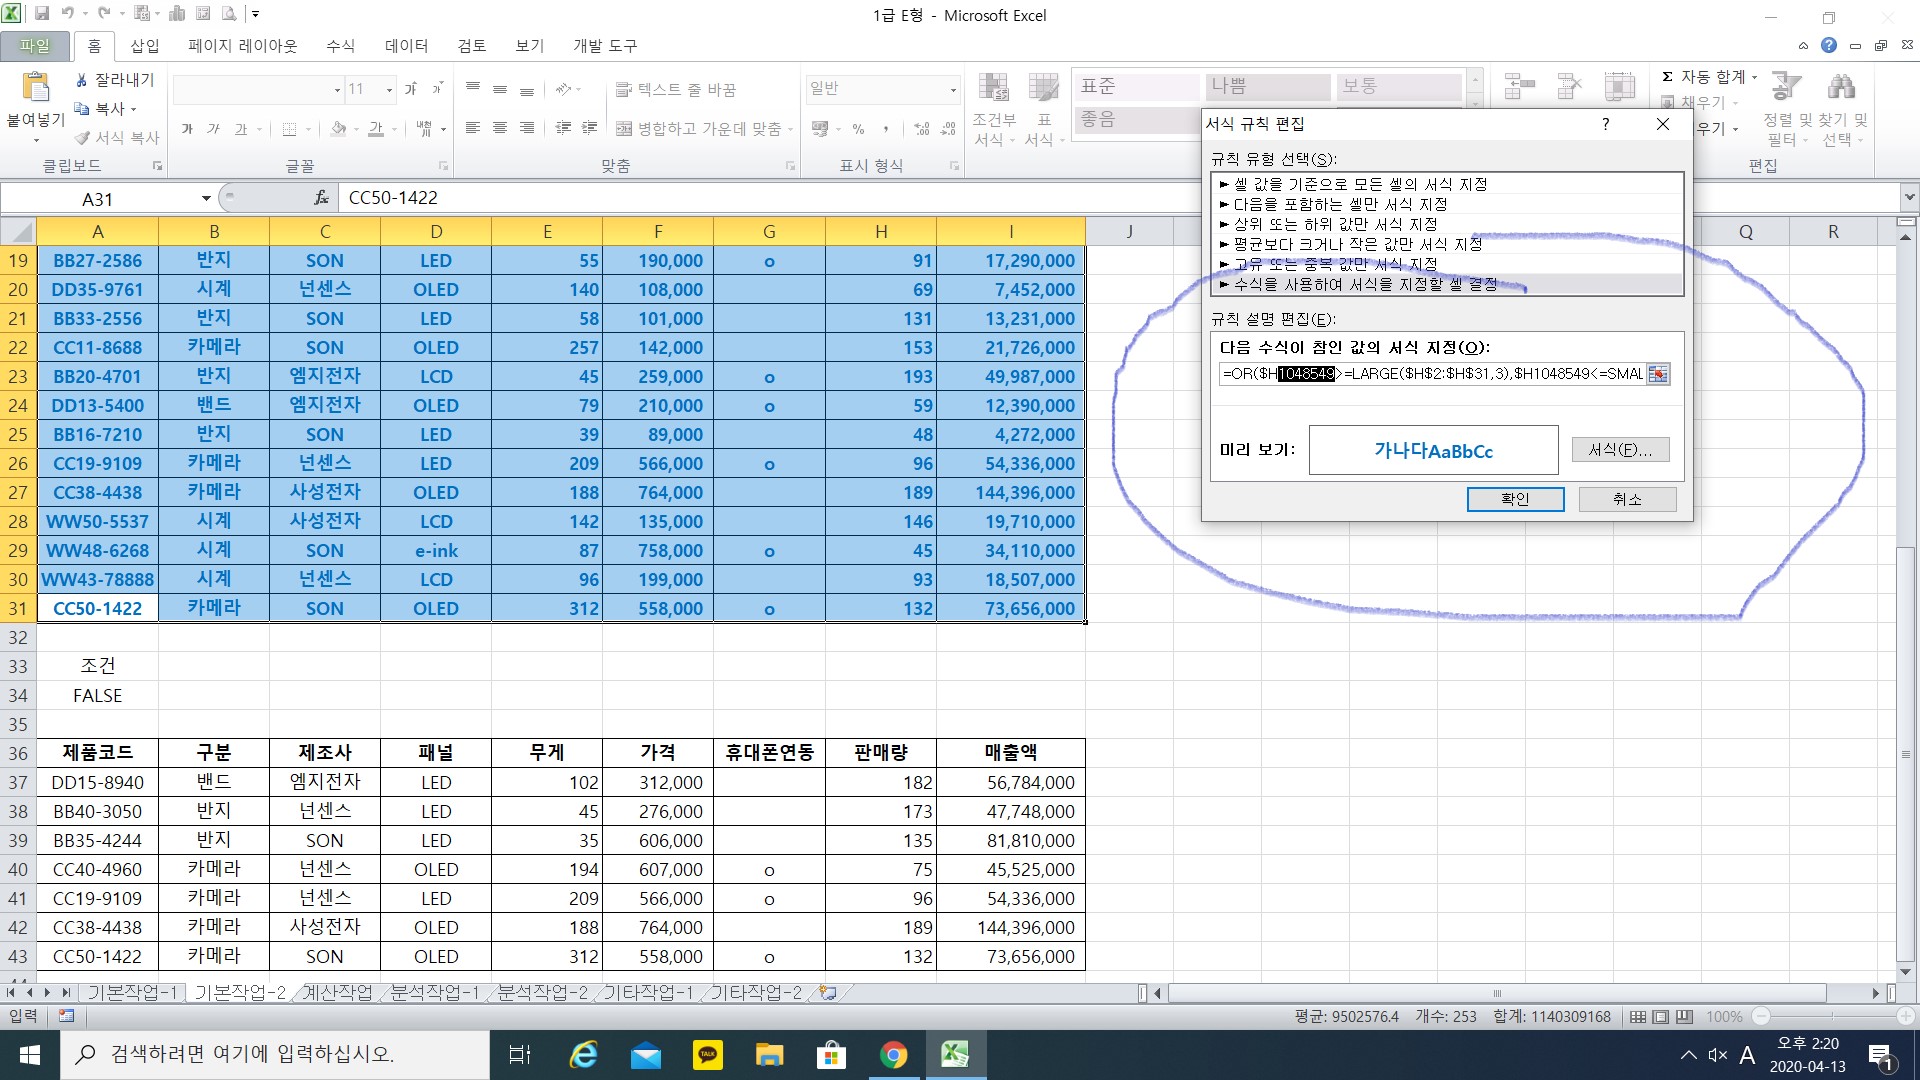
Task: Open the font size dropdown
Action: pyautogui.click(x=389, y=90)
